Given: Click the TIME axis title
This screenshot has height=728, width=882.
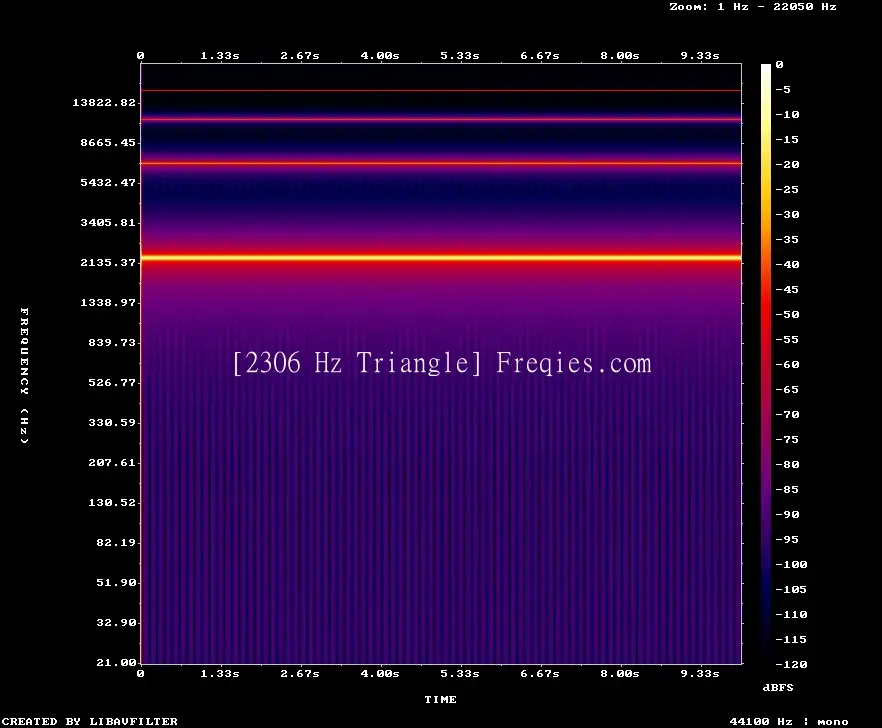Looking at the screenshot, I should 440,699.
